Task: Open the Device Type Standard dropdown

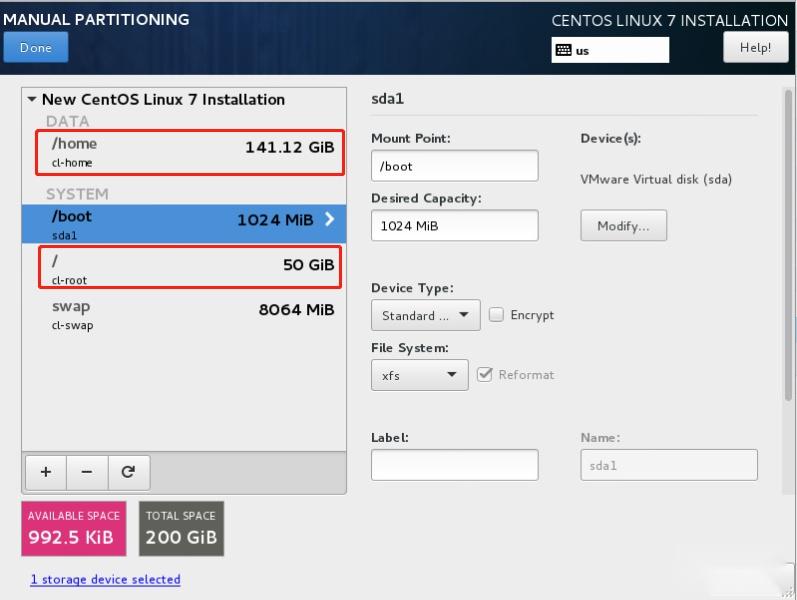Action: [x=425, y=315]
